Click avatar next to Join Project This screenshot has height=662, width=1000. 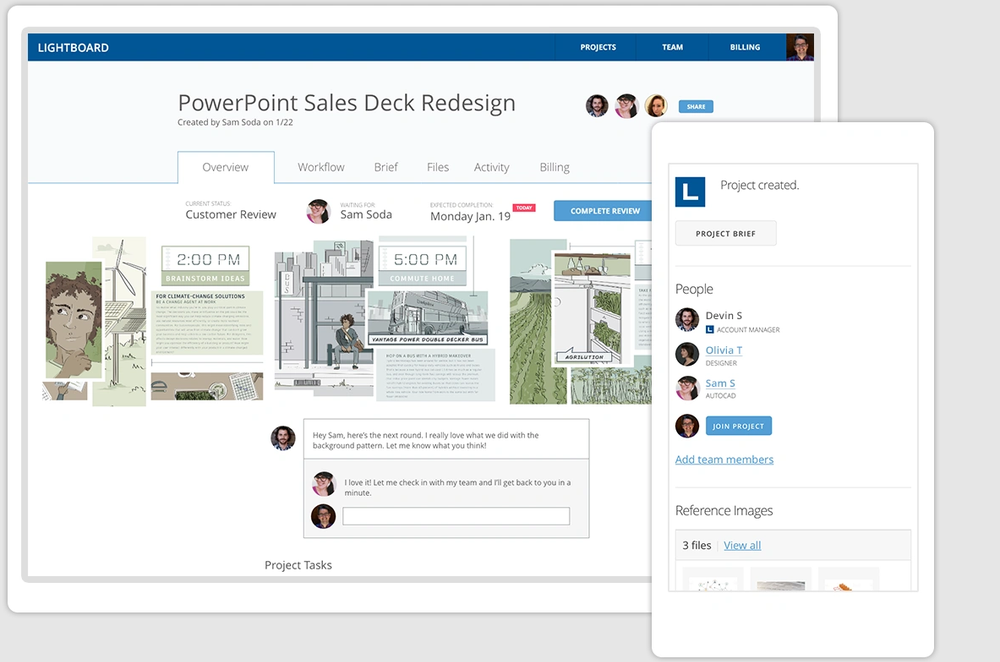(687, 426)
